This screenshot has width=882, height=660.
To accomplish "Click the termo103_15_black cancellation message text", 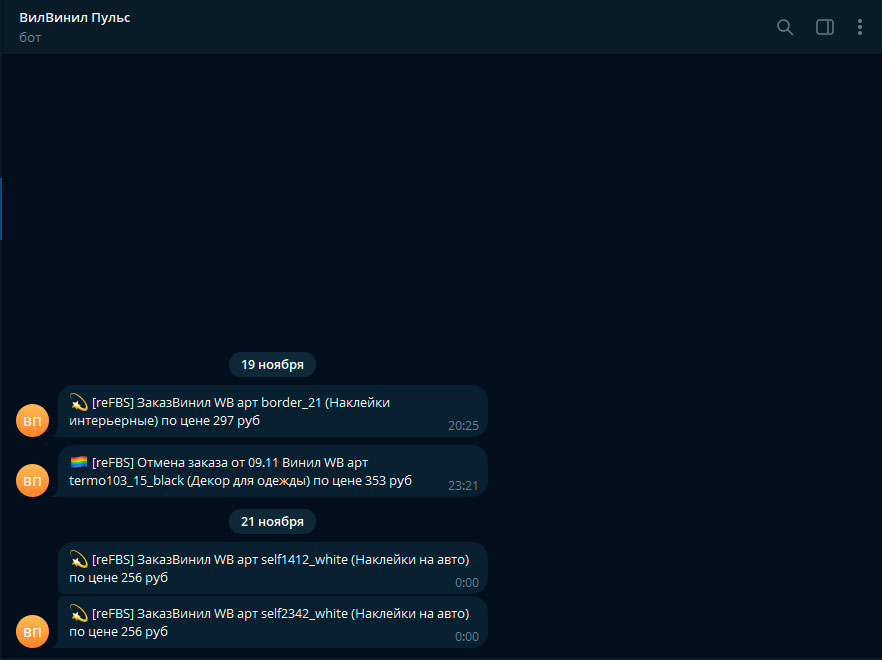I will coord(240,472).
